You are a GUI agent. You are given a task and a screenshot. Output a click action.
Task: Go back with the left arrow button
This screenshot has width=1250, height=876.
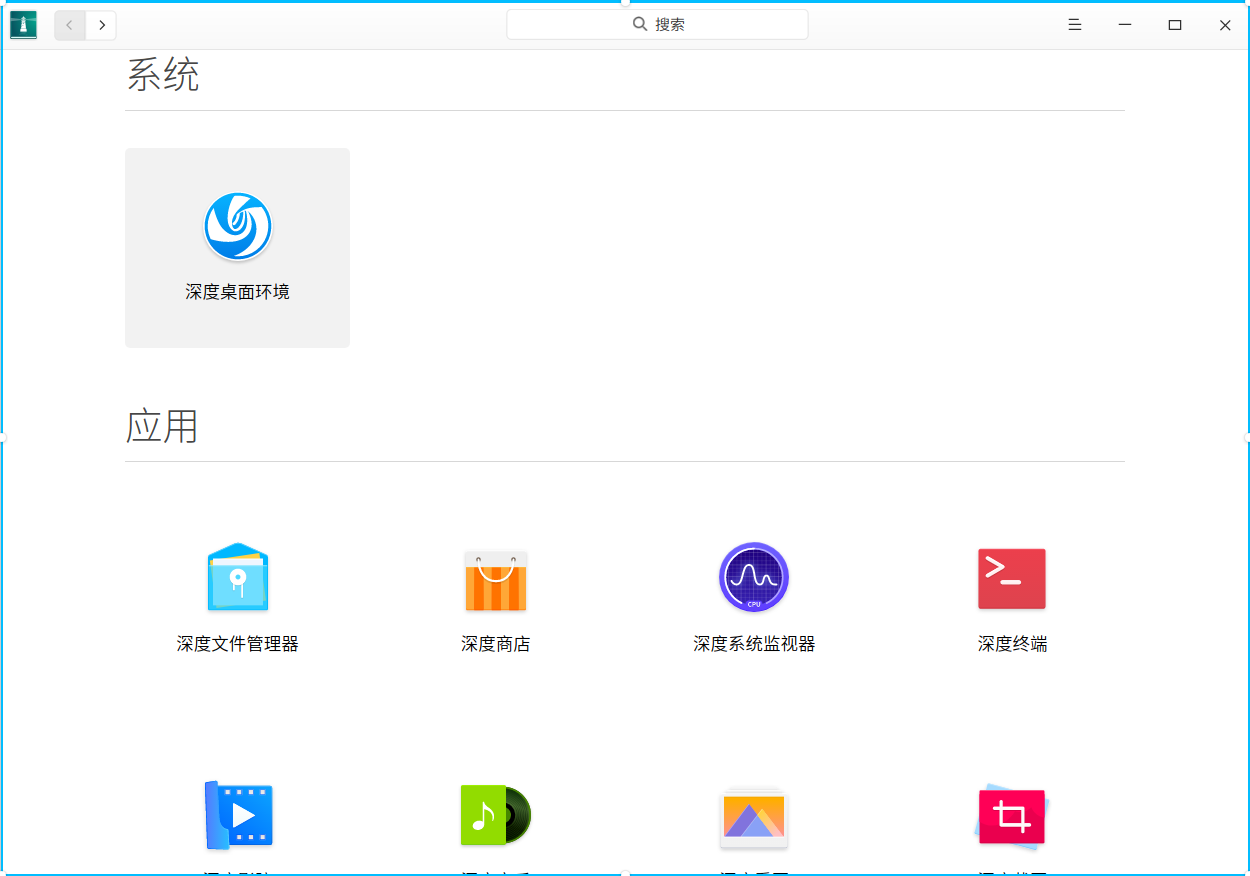click(70, 25)
